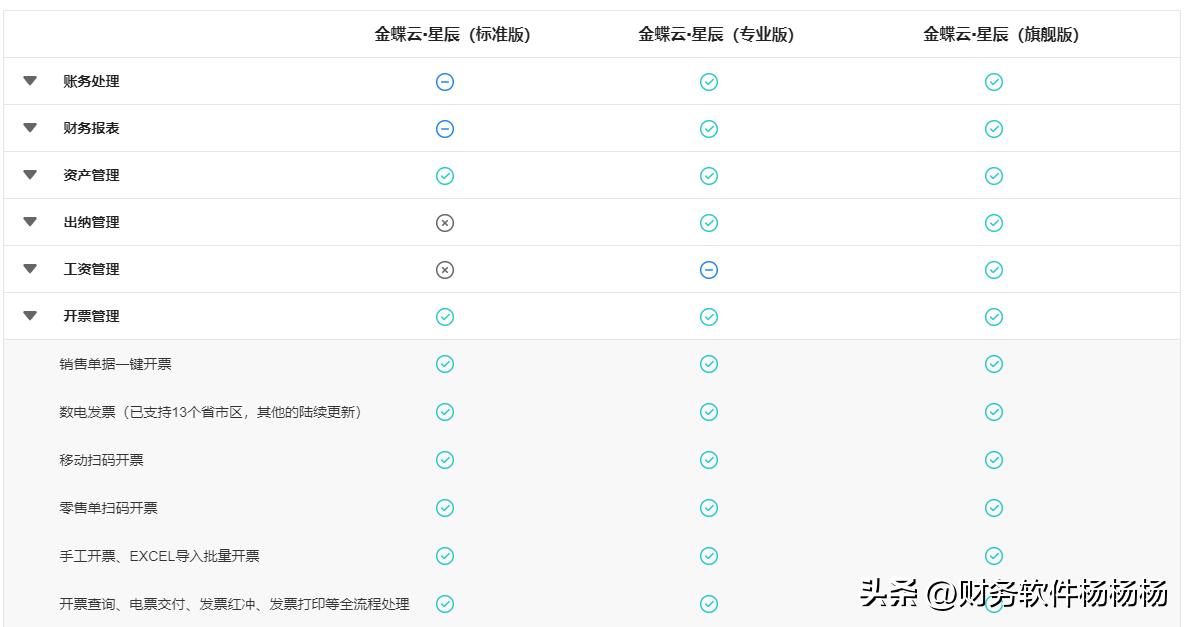Click the check icon for 资产管理 standard edition

[x=444, y=175]
